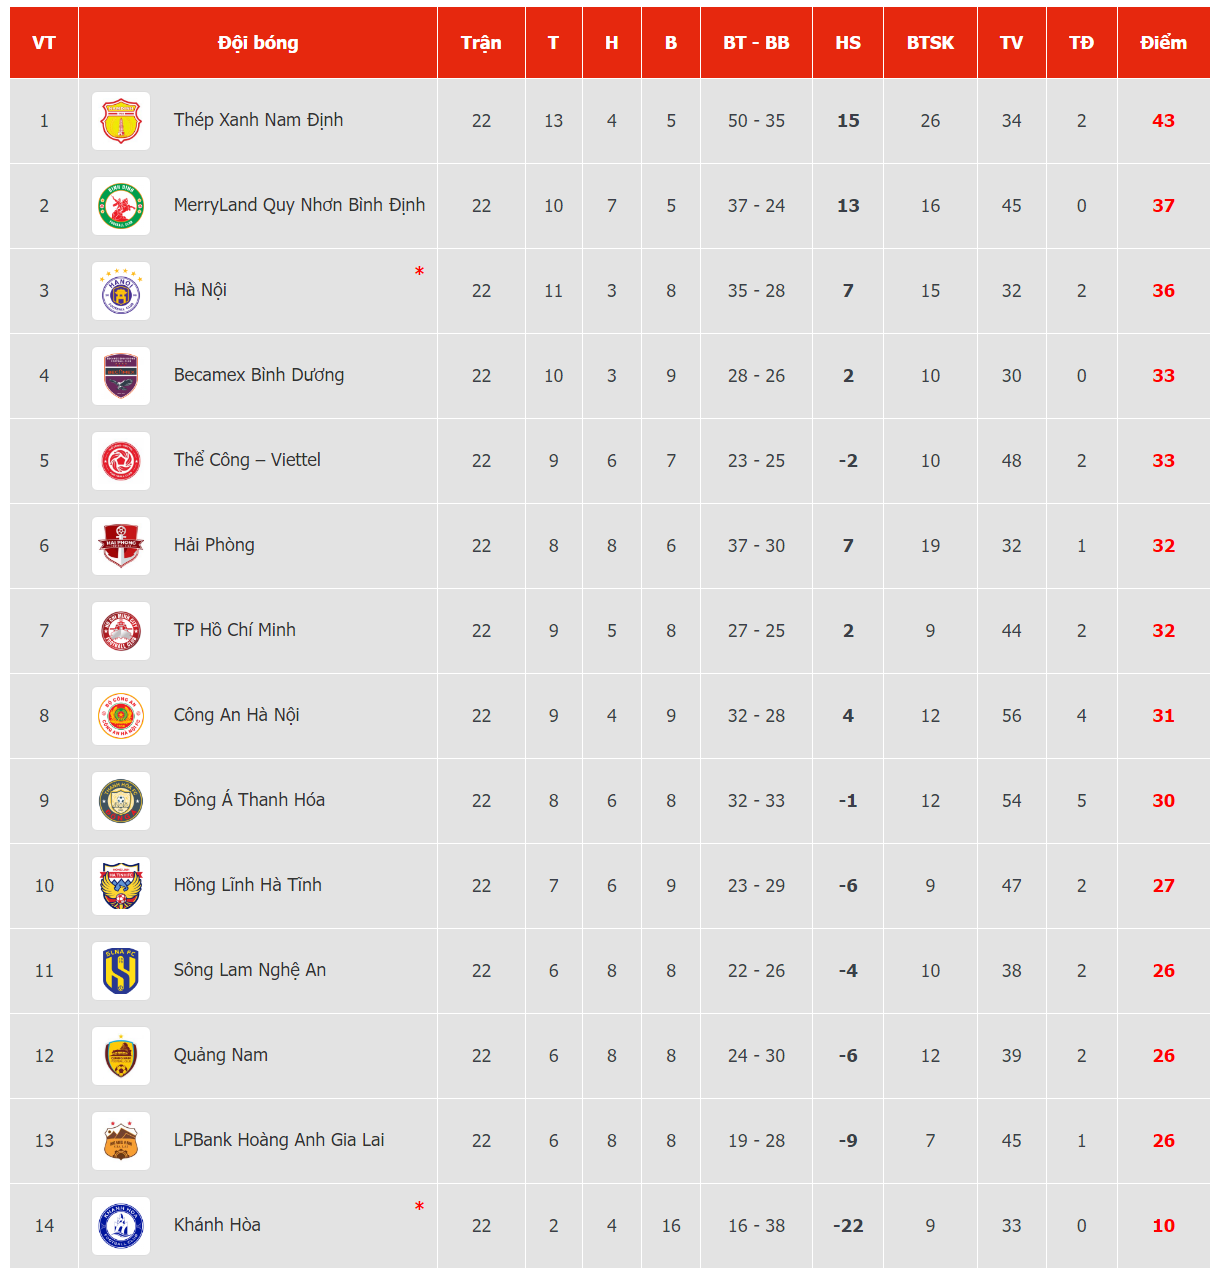Open the Đông Á Thanh Hóa team link
Screen dimensions: 1217x1268
tap(249, 800)
